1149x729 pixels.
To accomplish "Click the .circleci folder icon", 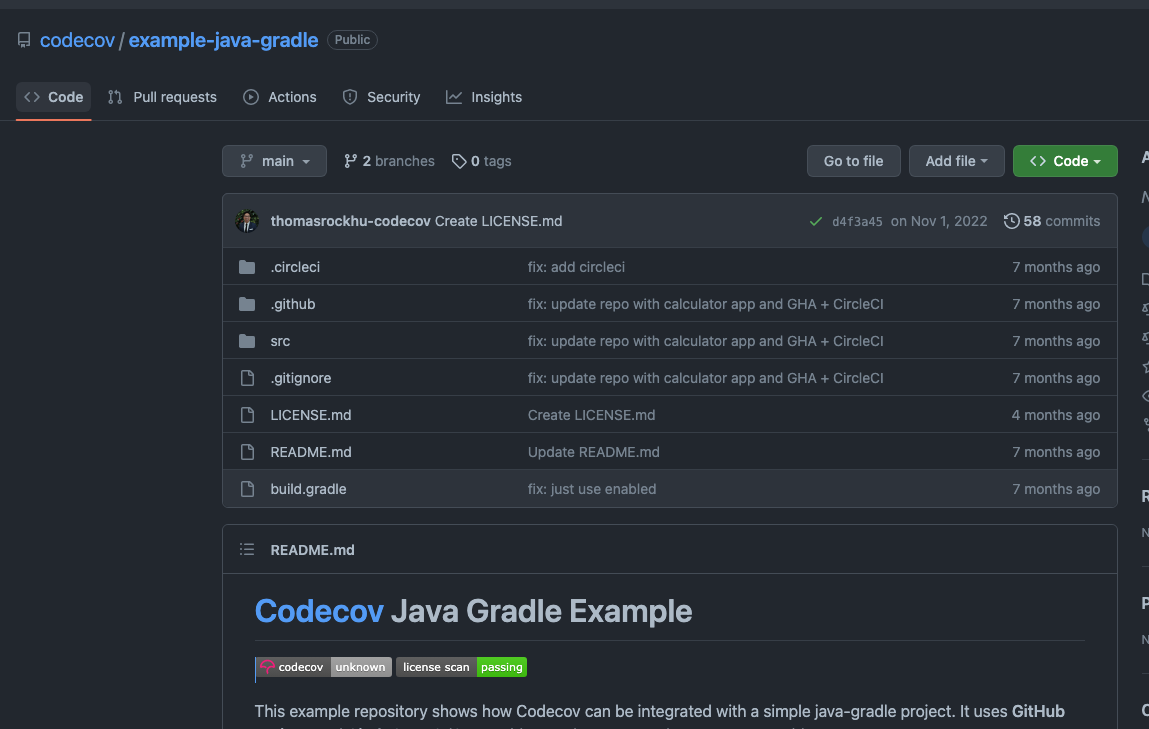I will click(247, 267).
